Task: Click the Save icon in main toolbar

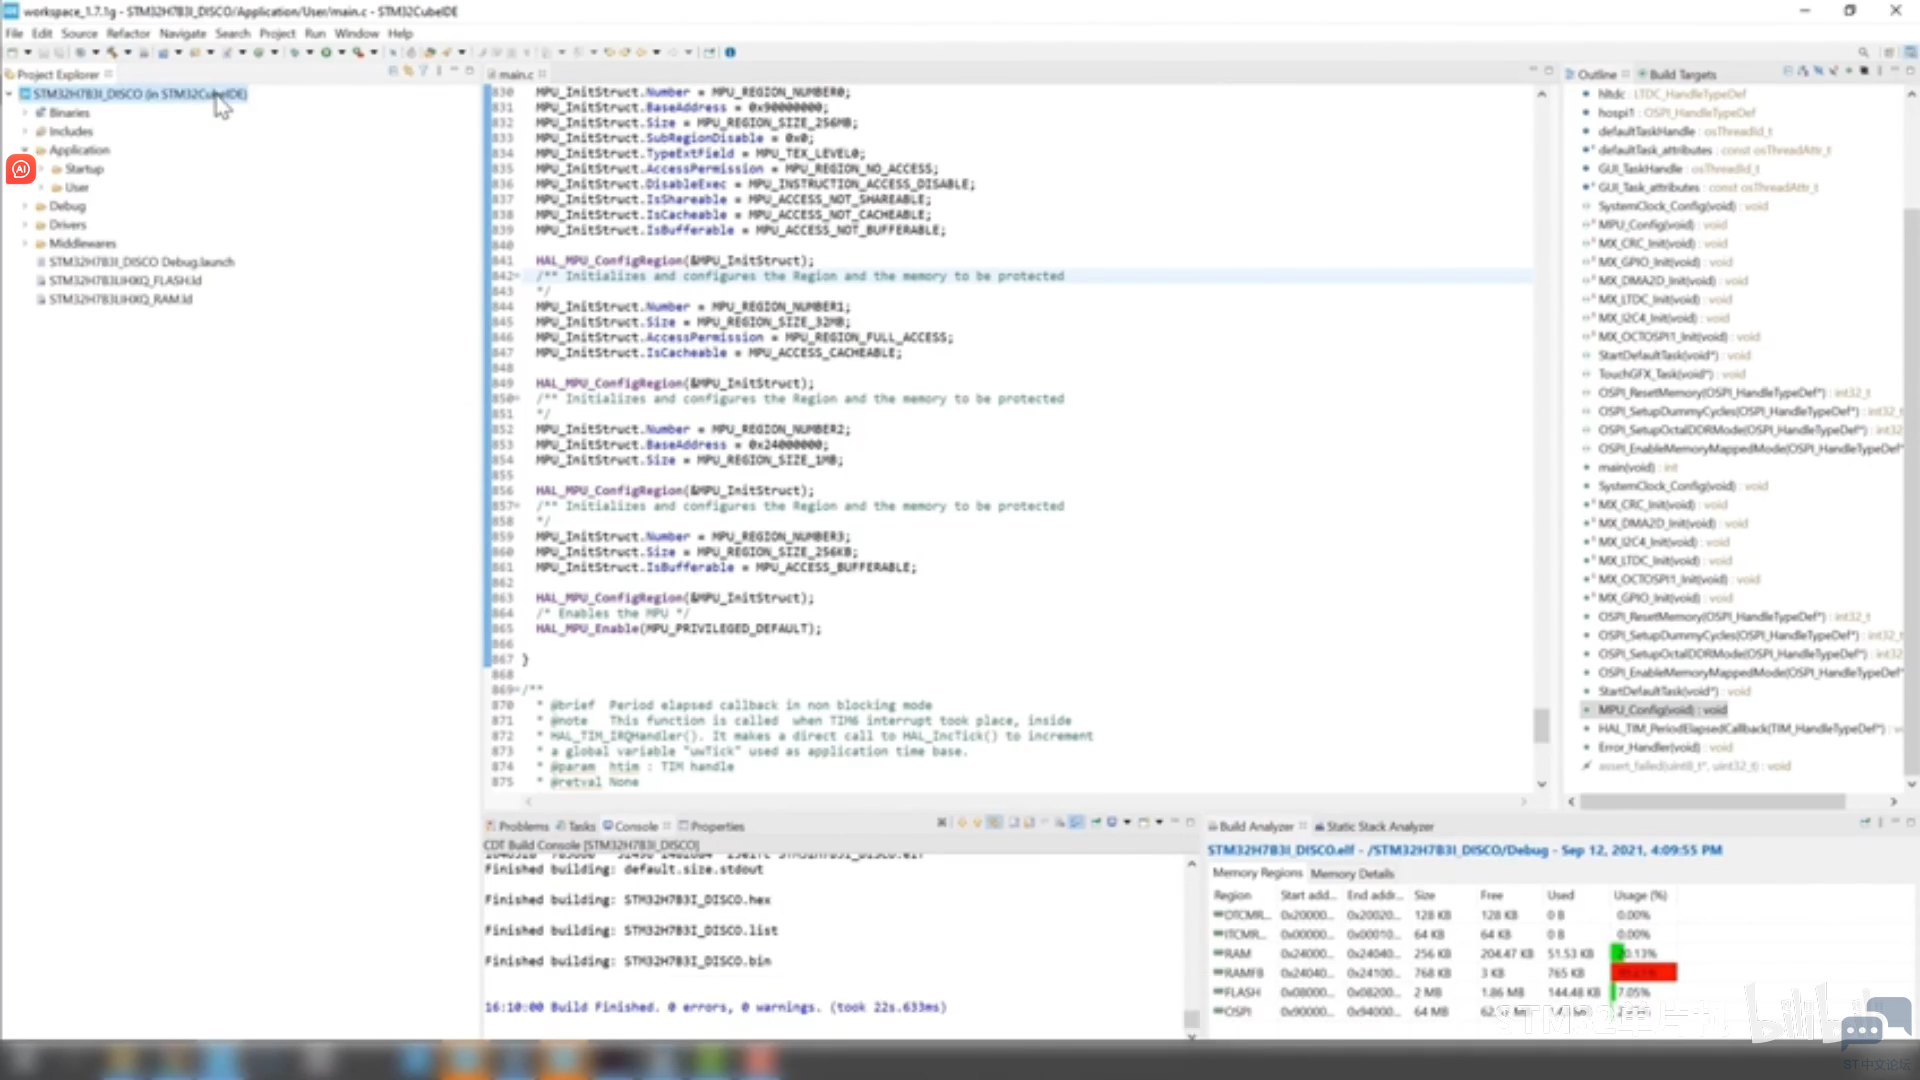Action: pyautogui.click(x=44, y=52)
